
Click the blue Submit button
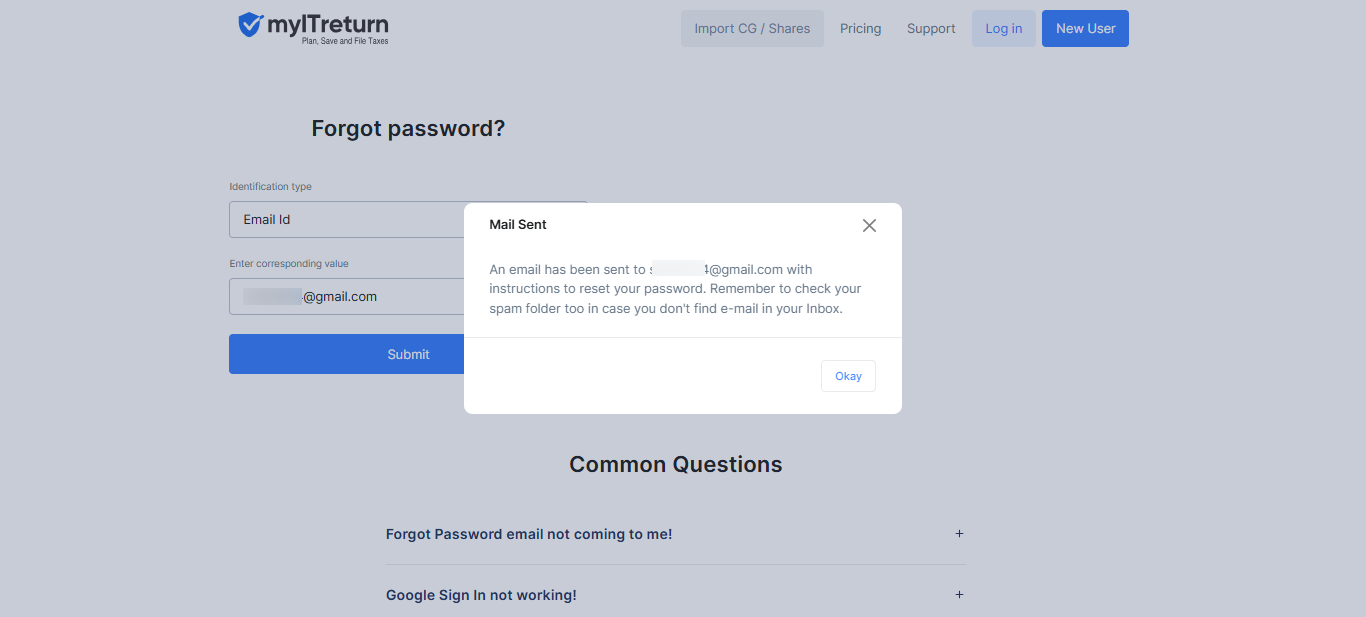(346, 354)
